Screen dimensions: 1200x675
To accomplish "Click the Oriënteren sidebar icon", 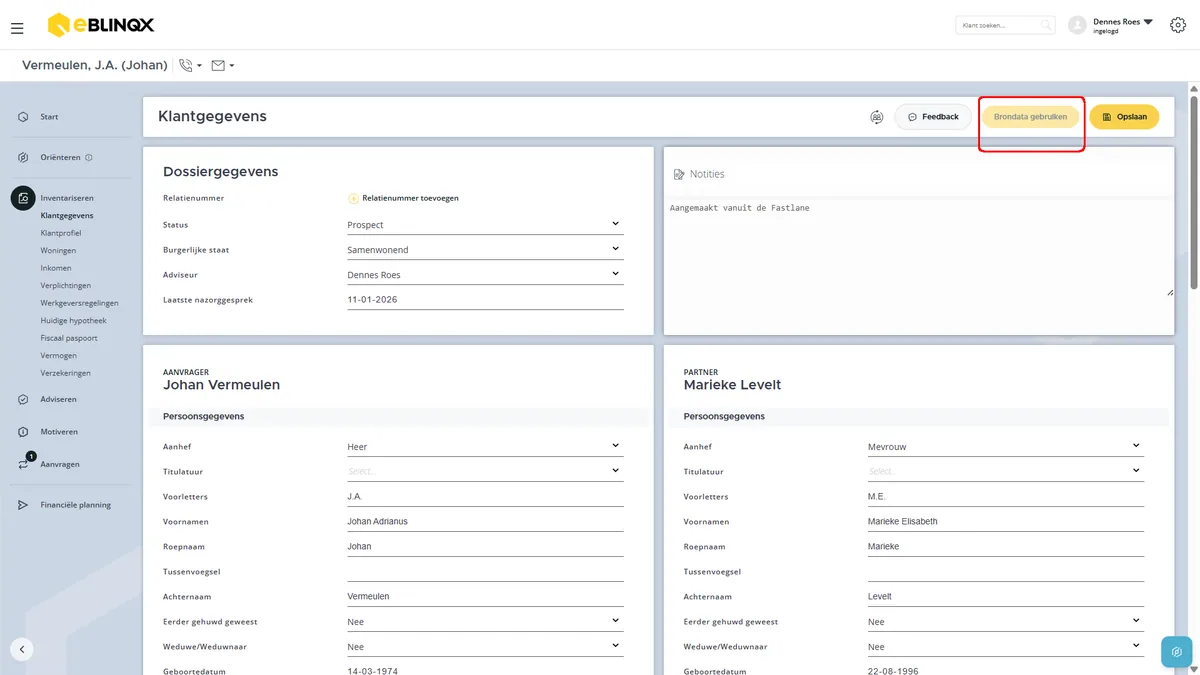I will pos(22,157).
